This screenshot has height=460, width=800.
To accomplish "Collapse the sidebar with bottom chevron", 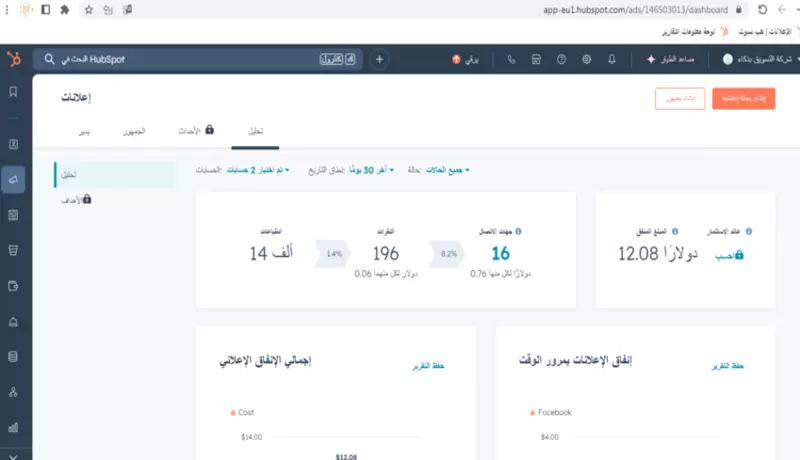I will (x=13, y=457).
